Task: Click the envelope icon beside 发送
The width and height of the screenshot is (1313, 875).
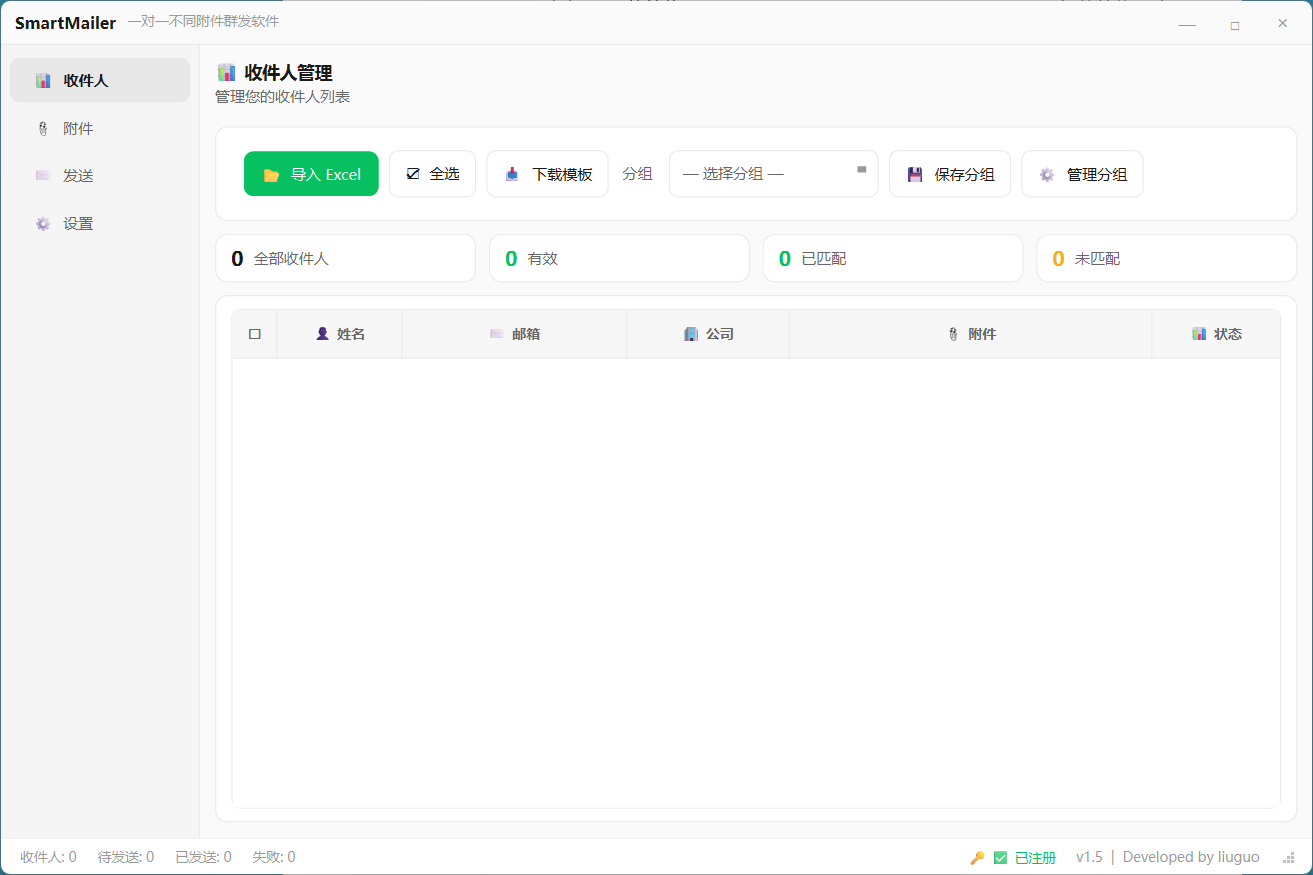Action: (43, 175)
